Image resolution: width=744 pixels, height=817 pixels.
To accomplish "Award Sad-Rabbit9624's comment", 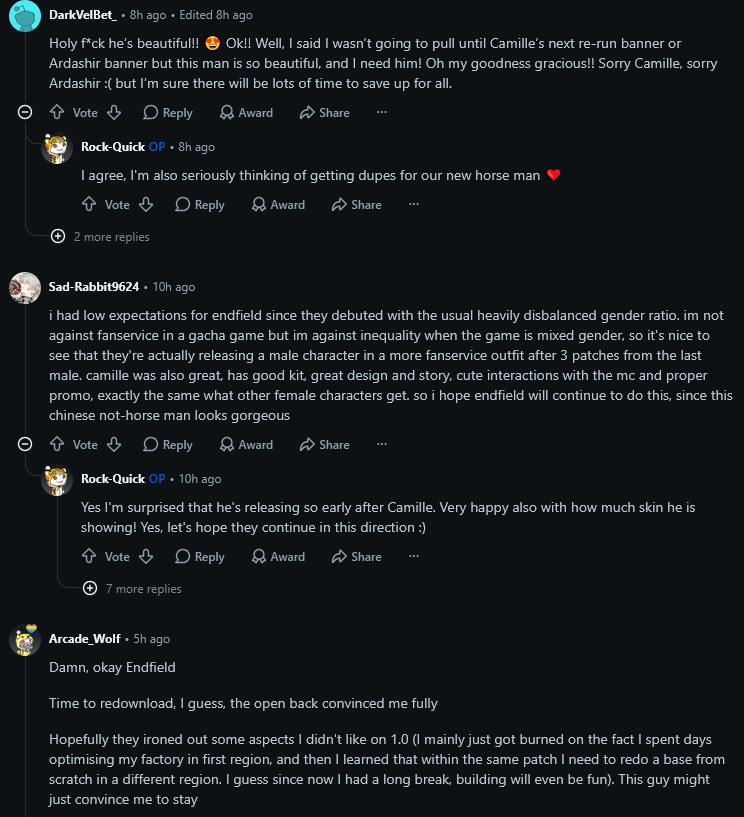I will tap(246, 444).
